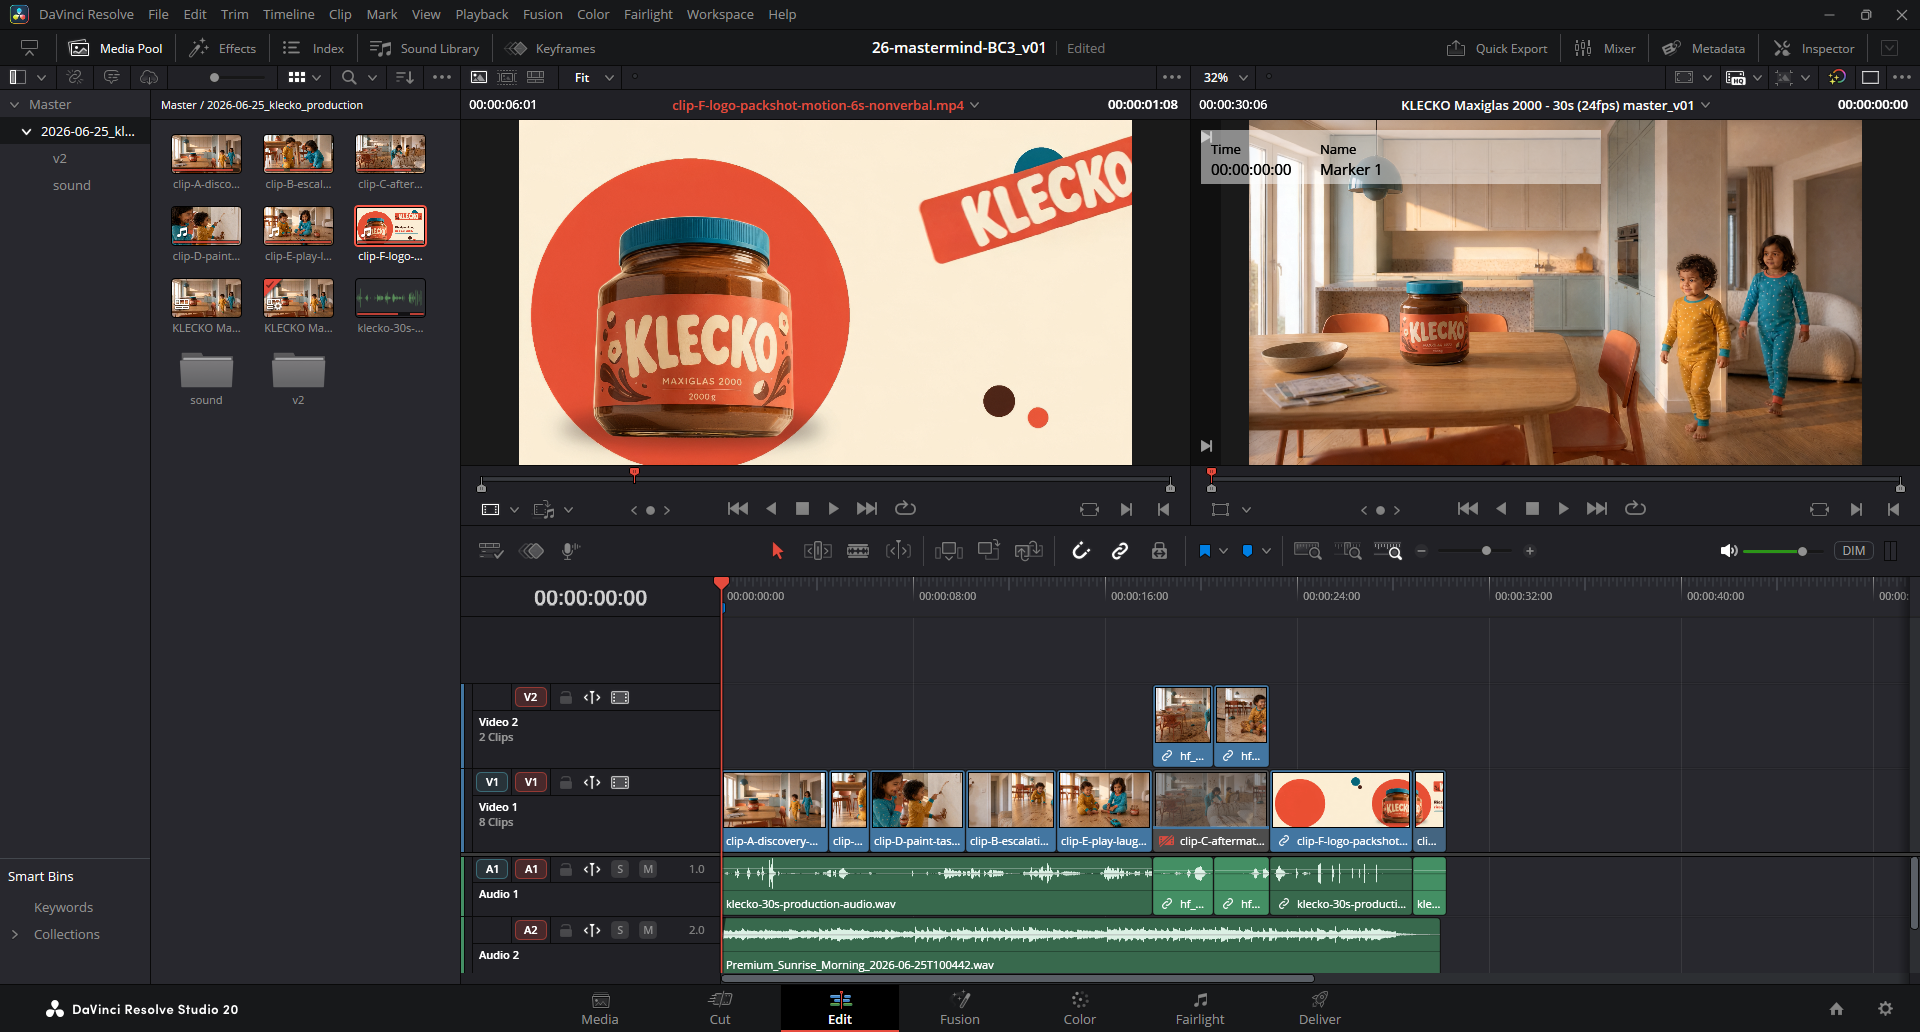Screen dimensions: 1920x1032
Task: Switch to the Fusion page
Action: pos(959,1008)
